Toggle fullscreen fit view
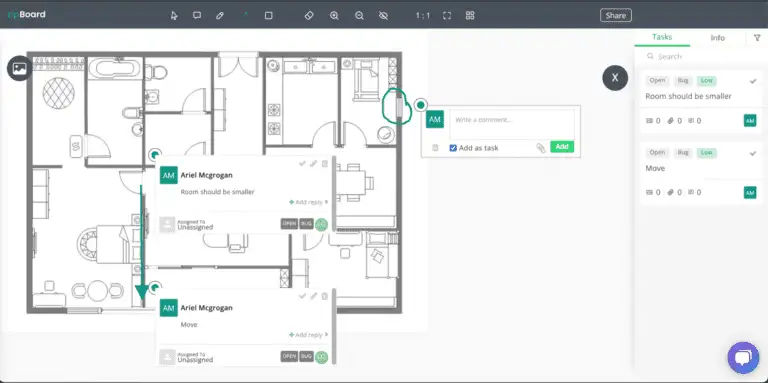 447,16
